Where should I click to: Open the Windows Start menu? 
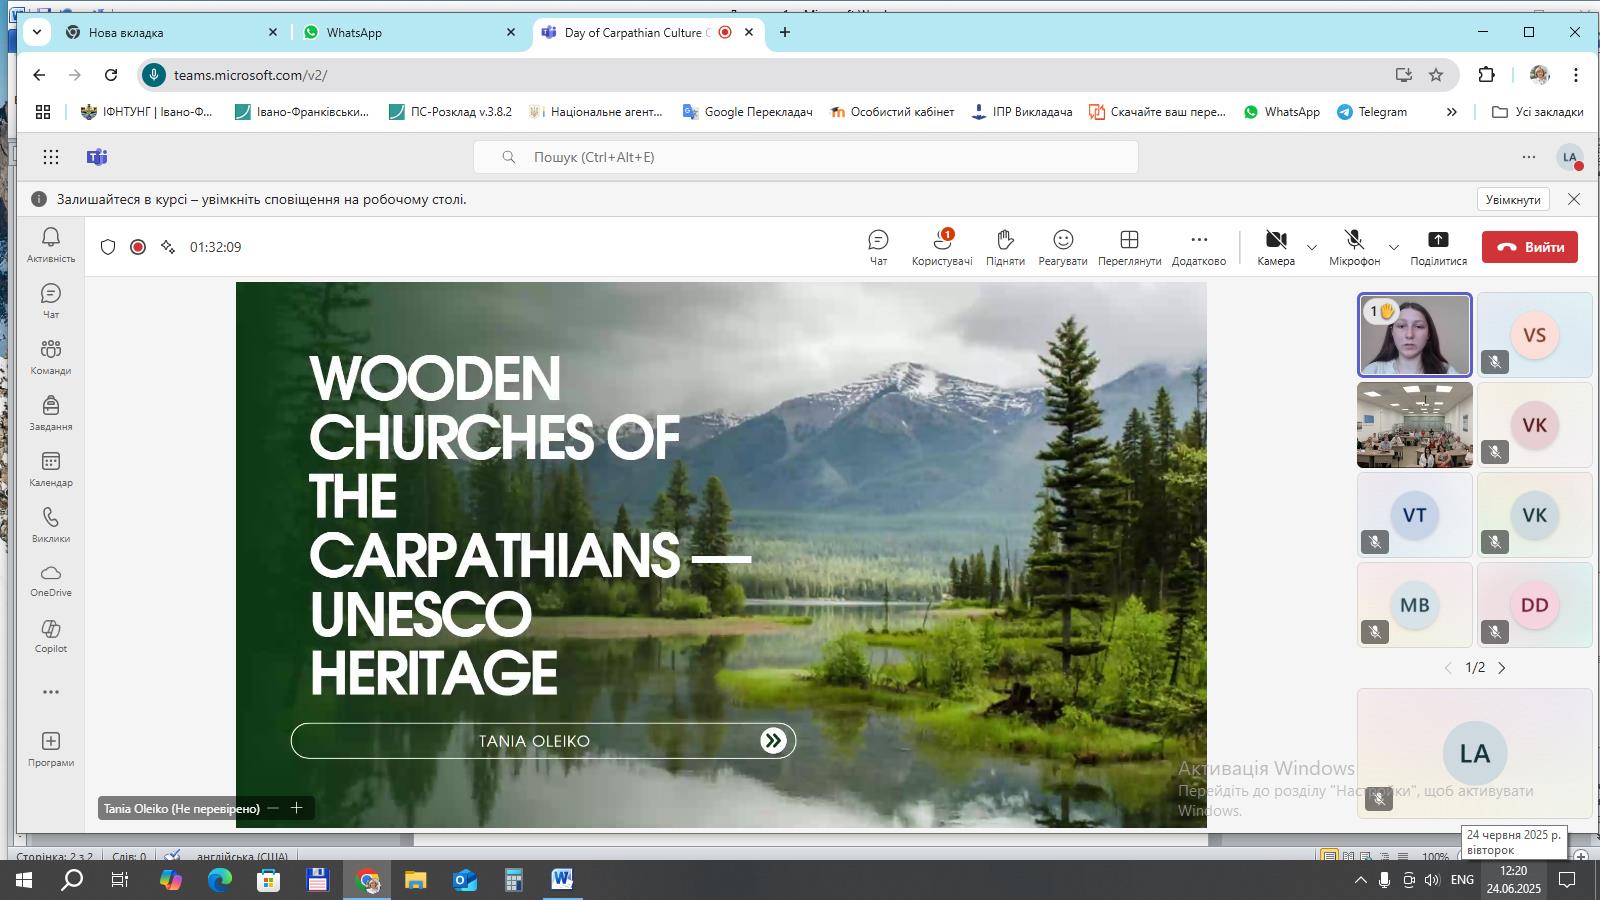[23, 880]
